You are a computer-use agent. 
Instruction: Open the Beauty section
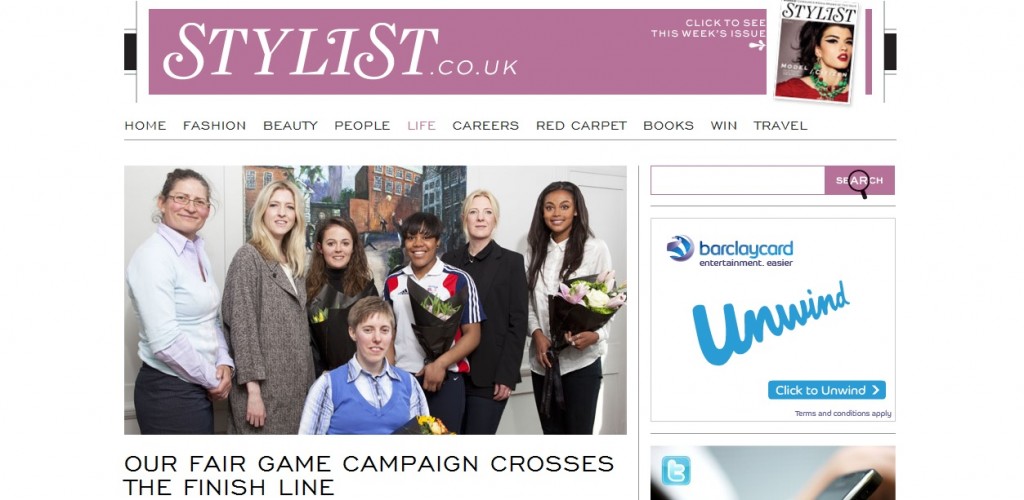[290, 125]
